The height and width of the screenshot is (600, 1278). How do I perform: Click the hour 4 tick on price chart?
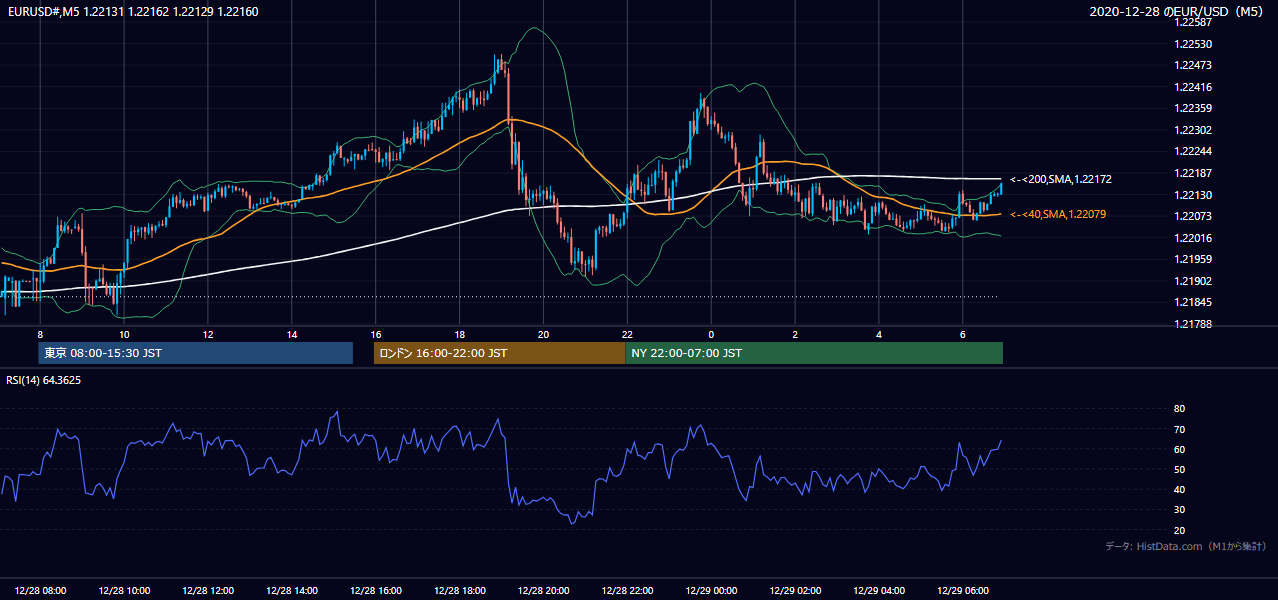click(879, 333)
